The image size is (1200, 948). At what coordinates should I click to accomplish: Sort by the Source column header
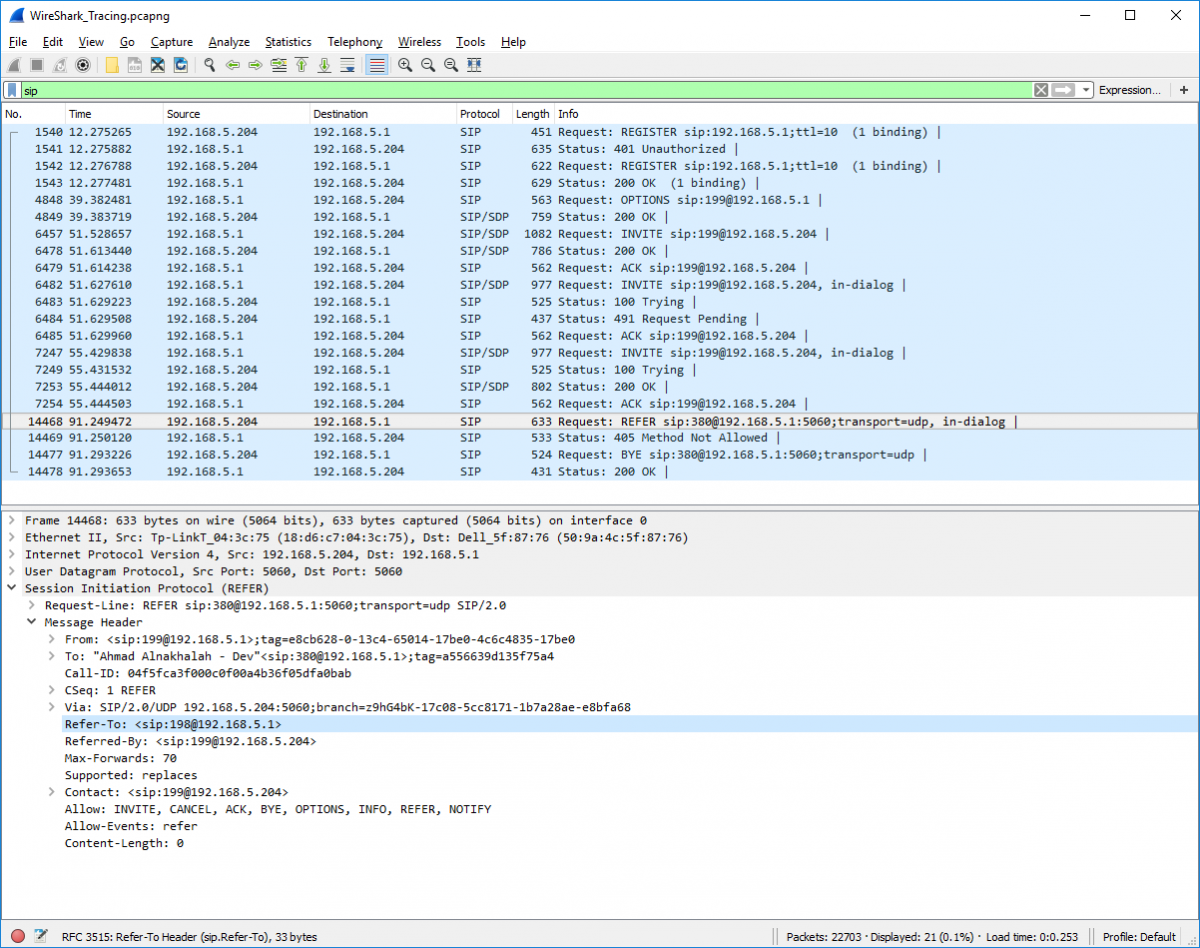[x=235, y=114]
